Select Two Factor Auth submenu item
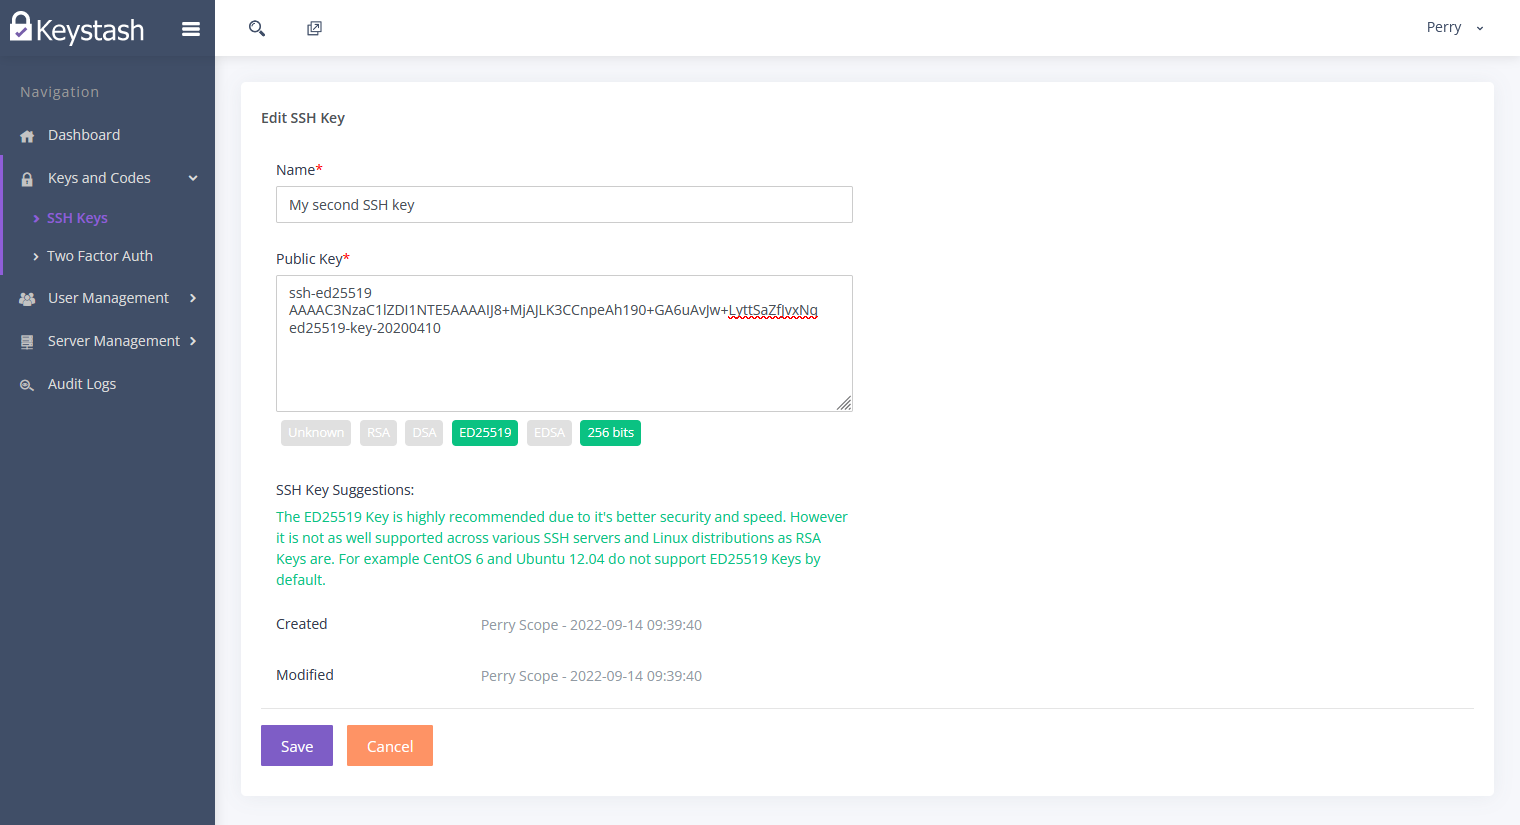 click(100, 256)
